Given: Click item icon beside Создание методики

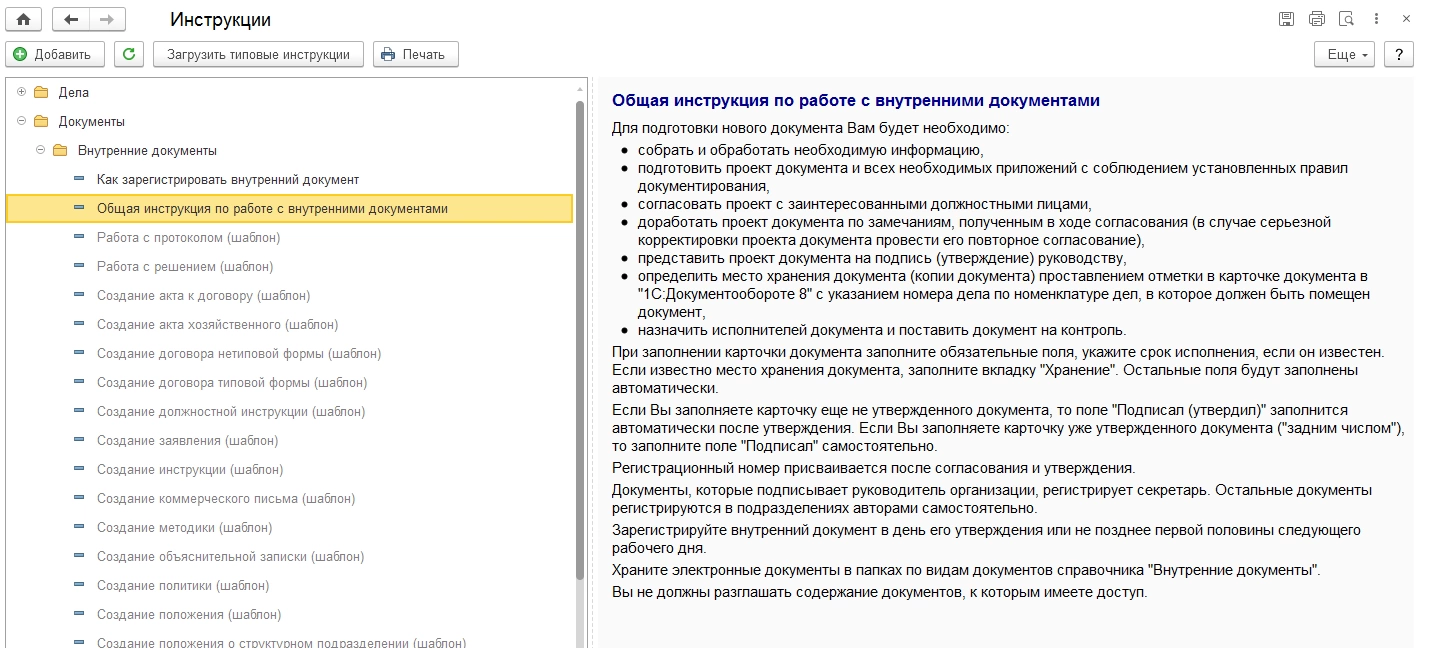Looking at the screenshot, I should pyautogui.click(x=79, y=527).
